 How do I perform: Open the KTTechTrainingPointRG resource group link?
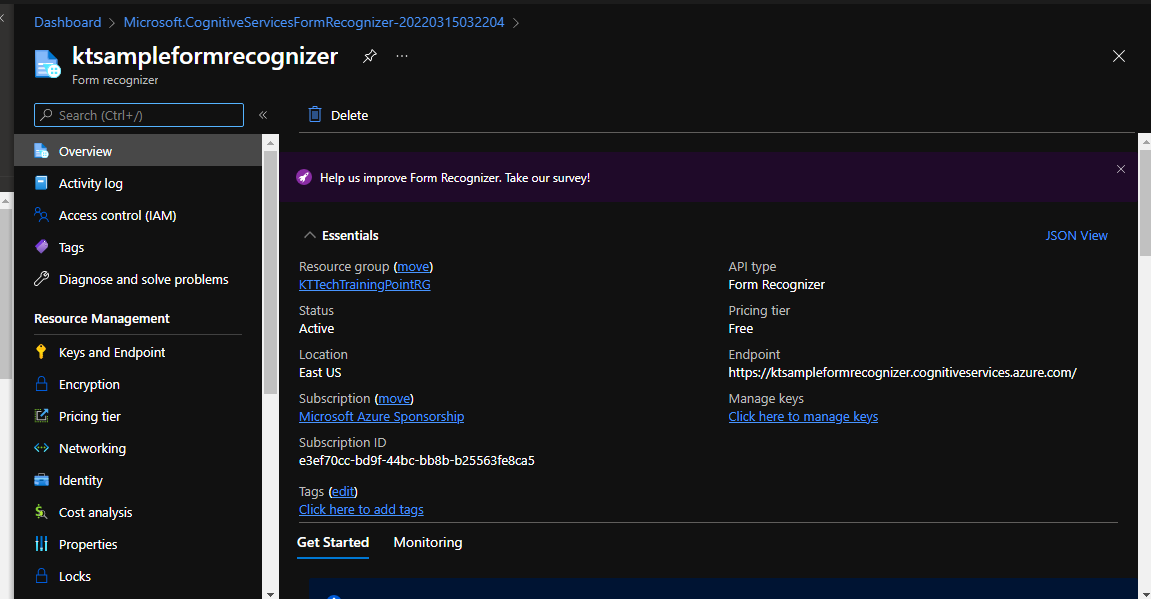tap(364, 284)
